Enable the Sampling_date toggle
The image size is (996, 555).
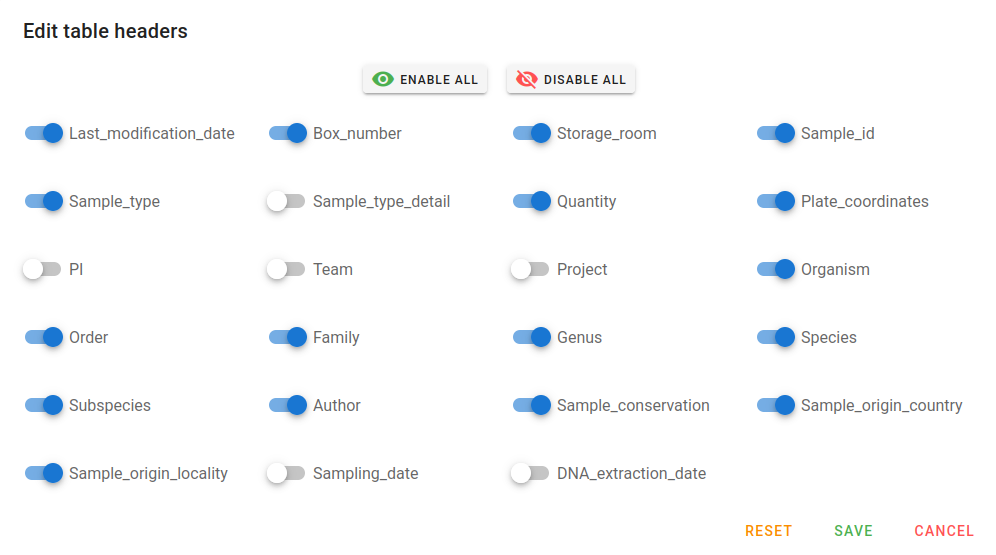point(286,473)
